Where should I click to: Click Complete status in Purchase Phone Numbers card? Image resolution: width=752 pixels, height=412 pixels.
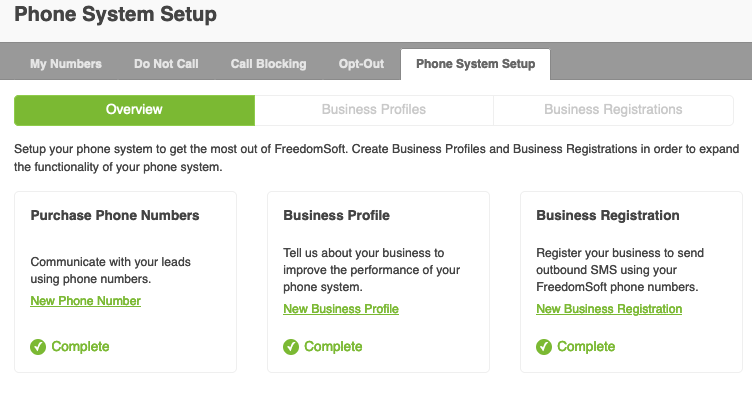pos(80,347)
